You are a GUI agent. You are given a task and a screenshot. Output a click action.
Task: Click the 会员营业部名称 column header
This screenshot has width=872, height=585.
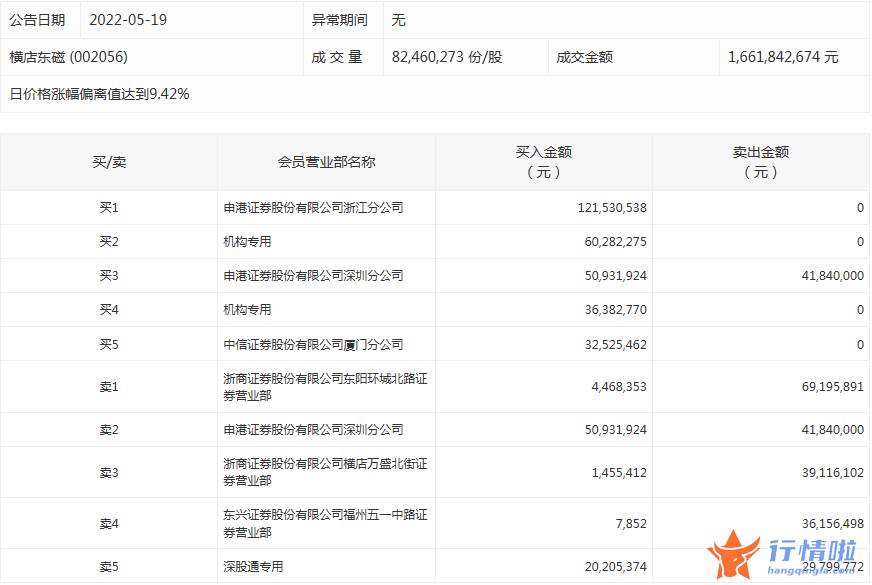coord(326,162)
